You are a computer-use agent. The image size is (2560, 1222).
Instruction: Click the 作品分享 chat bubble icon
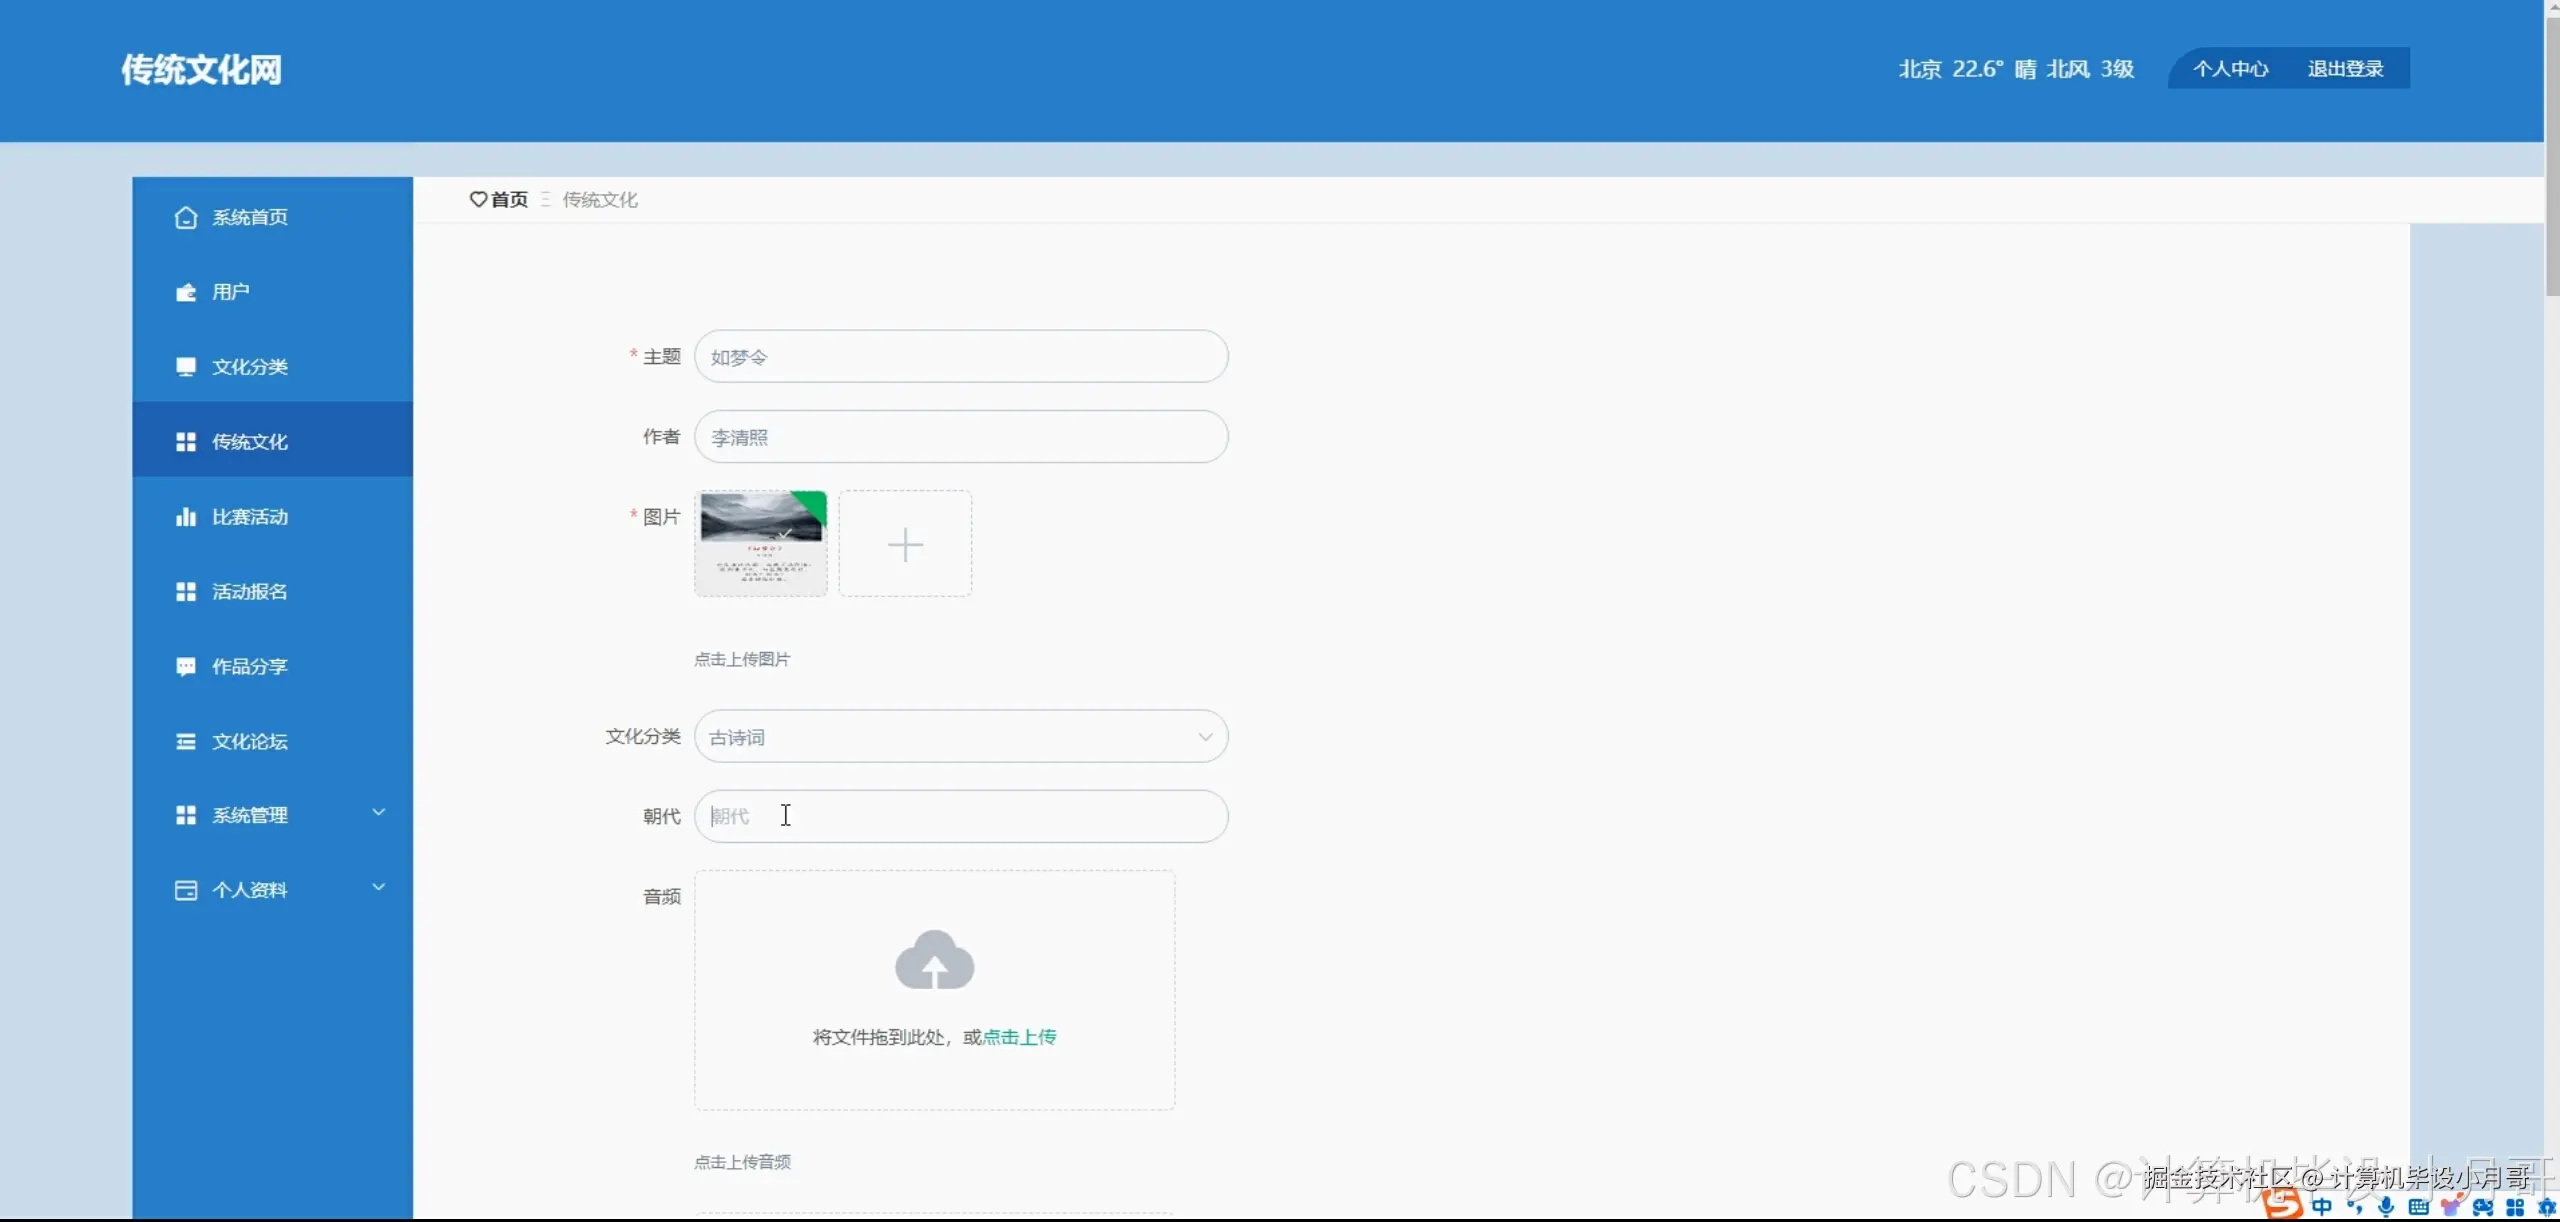[x=185, y=667]
